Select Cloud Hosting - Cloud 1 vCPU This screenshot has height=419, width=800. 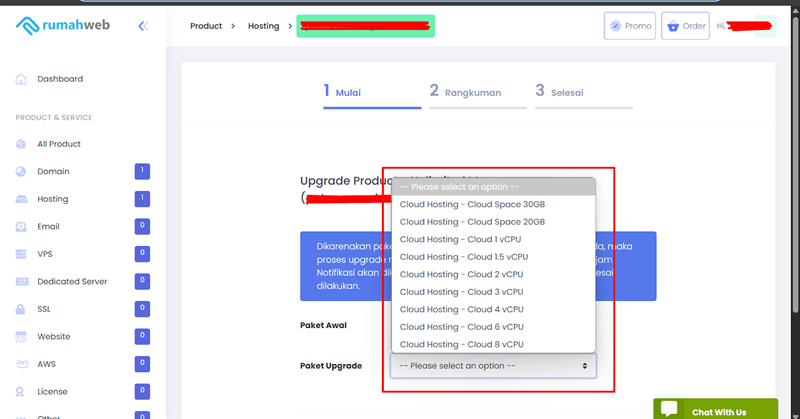[x=493, y=239]
